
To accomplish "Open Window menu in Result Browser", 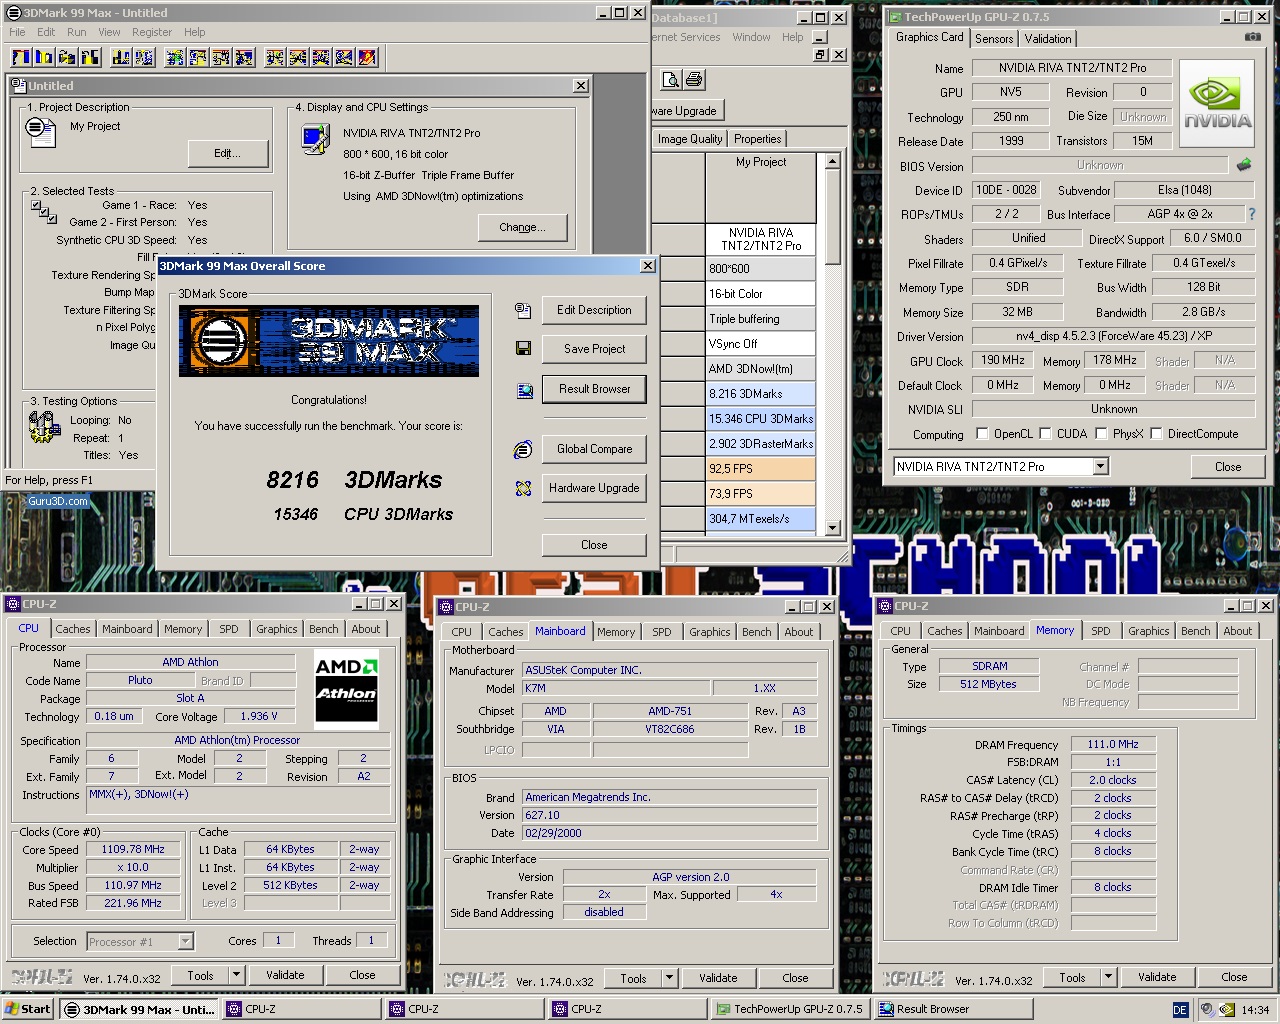I will 751,37.
